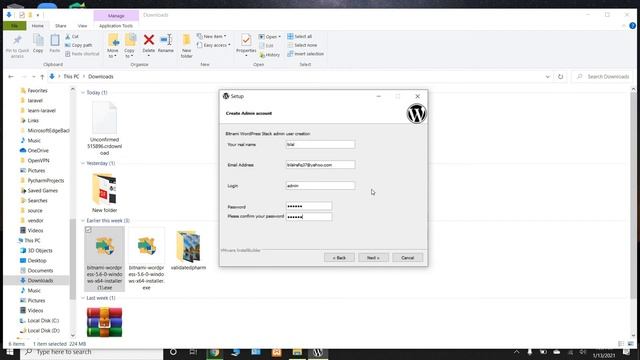The image size is (640, 360).
Task: Click the Email Address field in Setup
Action: click(x=320, y=165)
